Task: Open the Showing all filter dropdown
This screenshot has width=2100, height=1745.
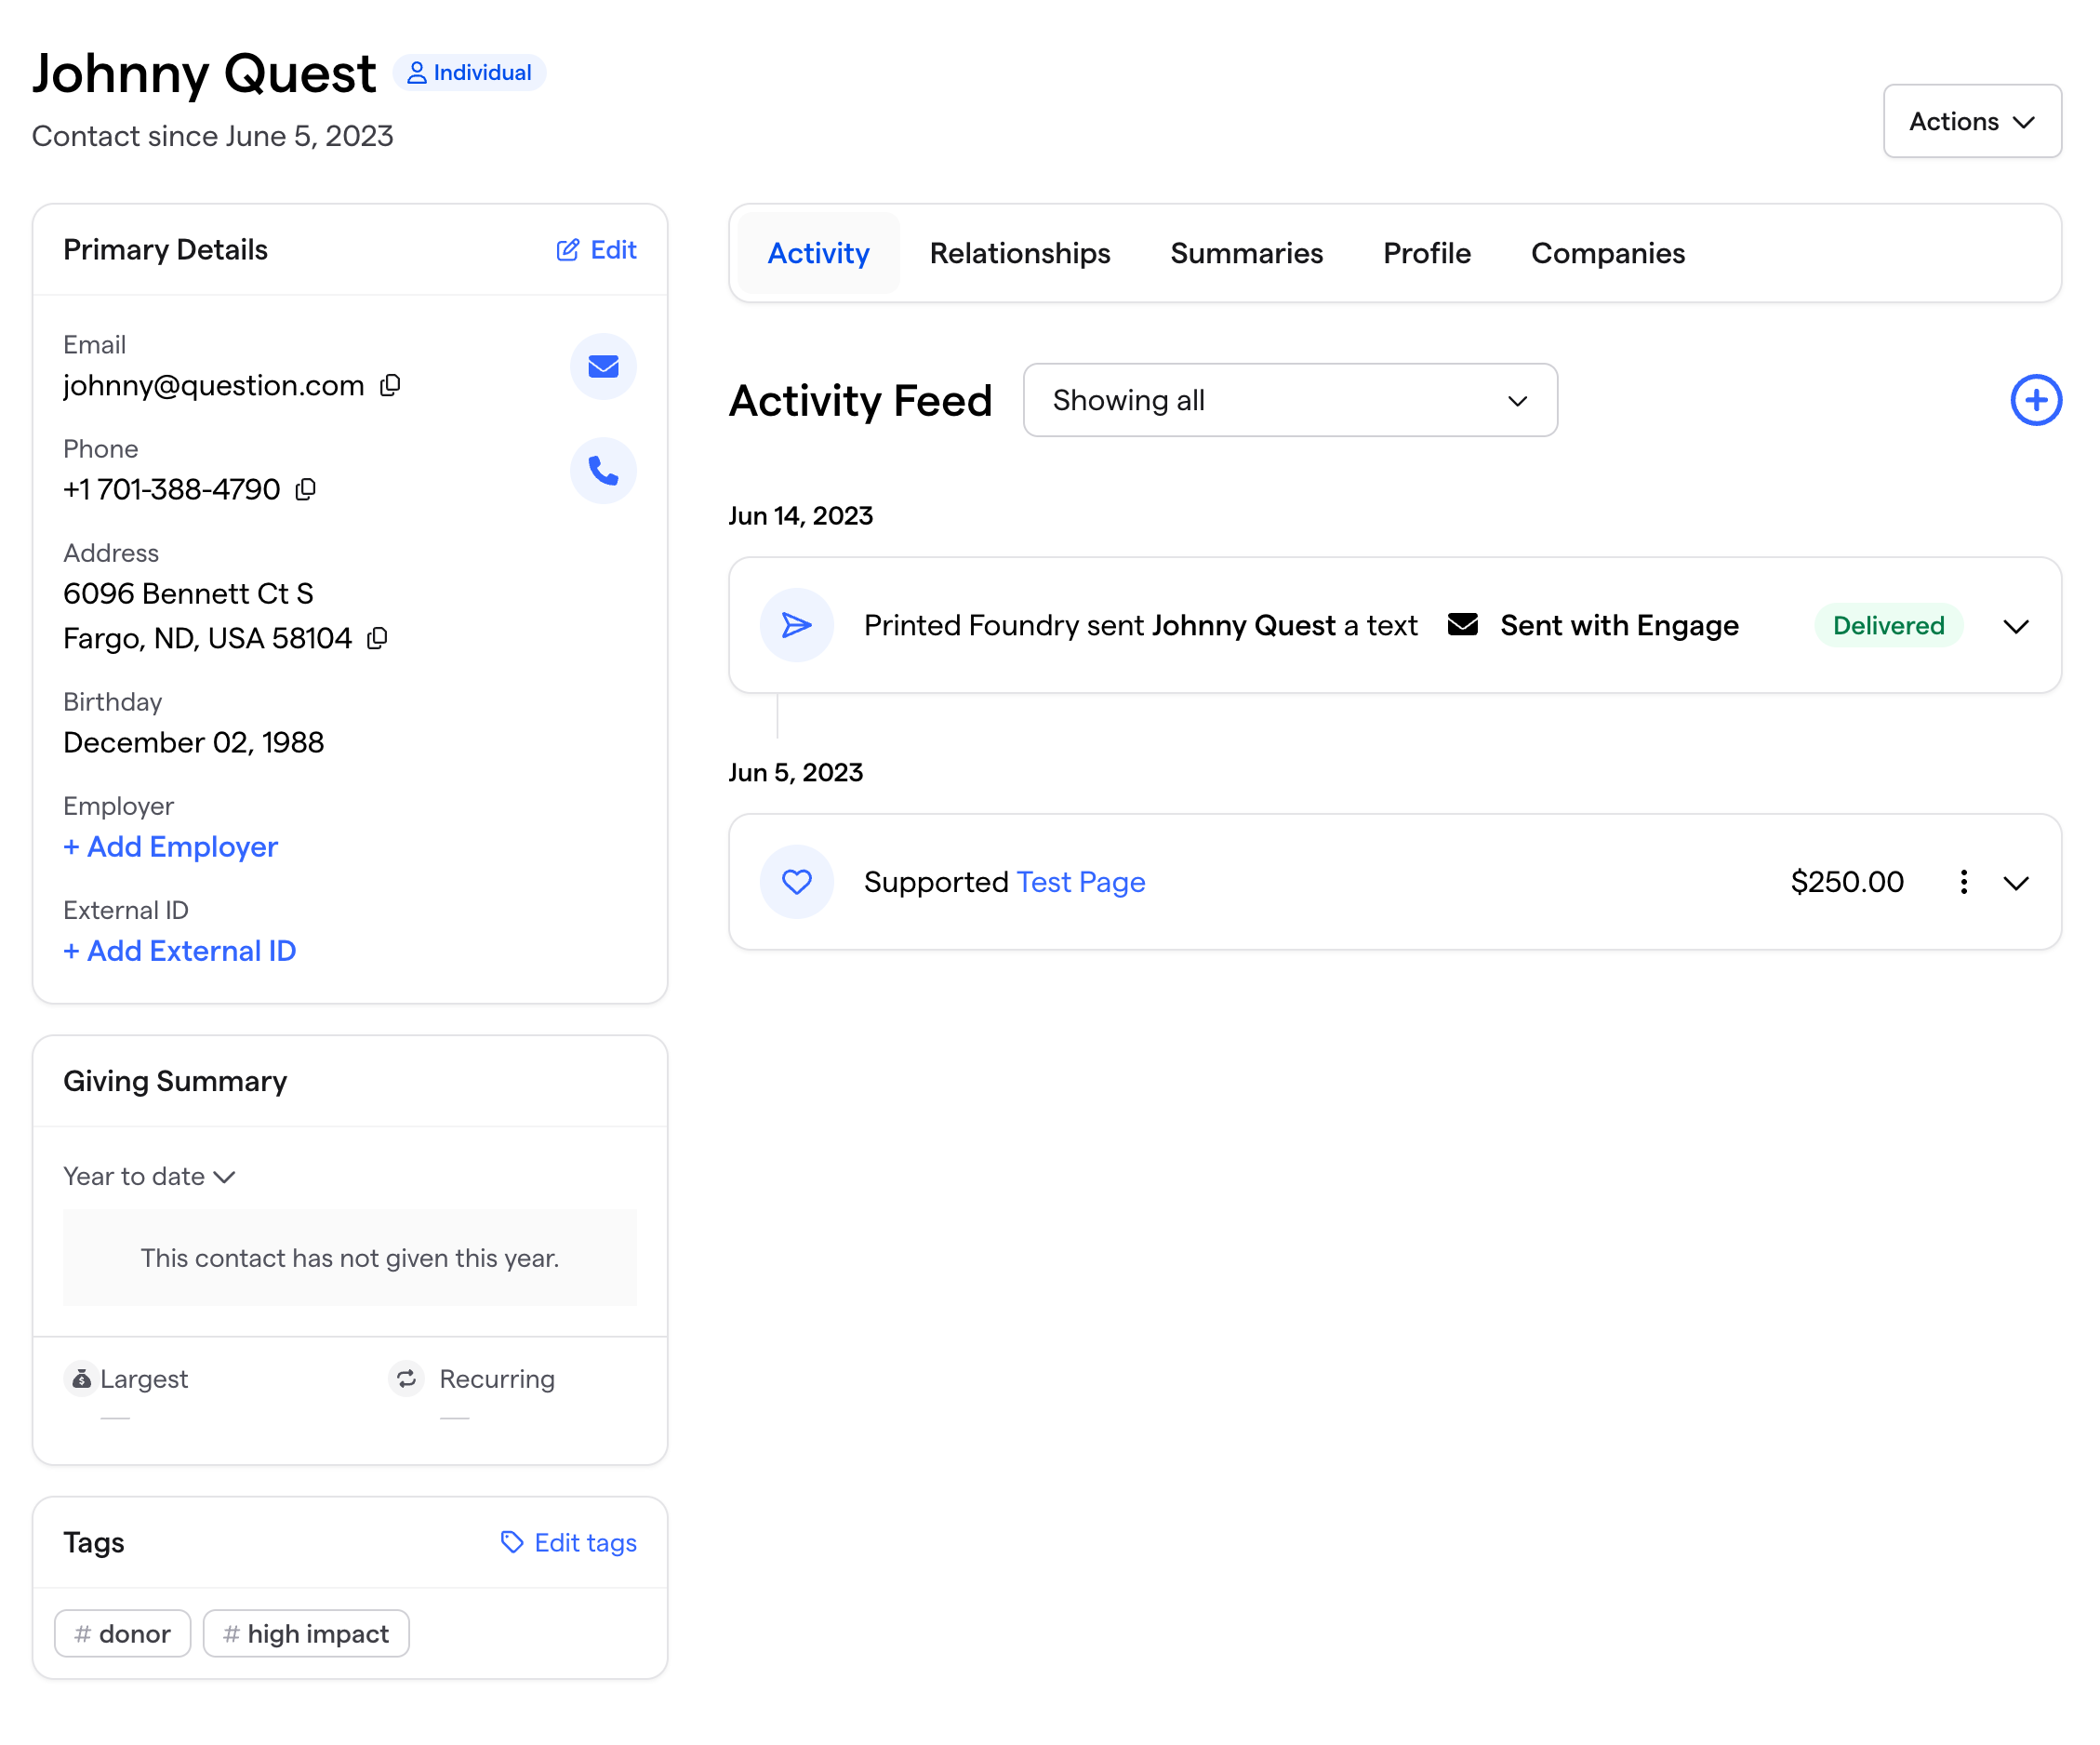Action: point(1289,400)
